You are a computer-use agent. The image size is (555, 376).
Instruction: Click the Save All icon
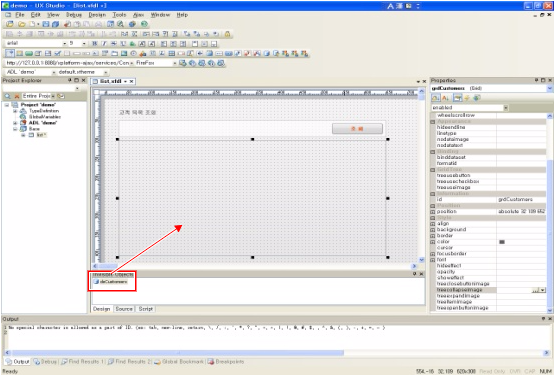(x=55, y=24)
